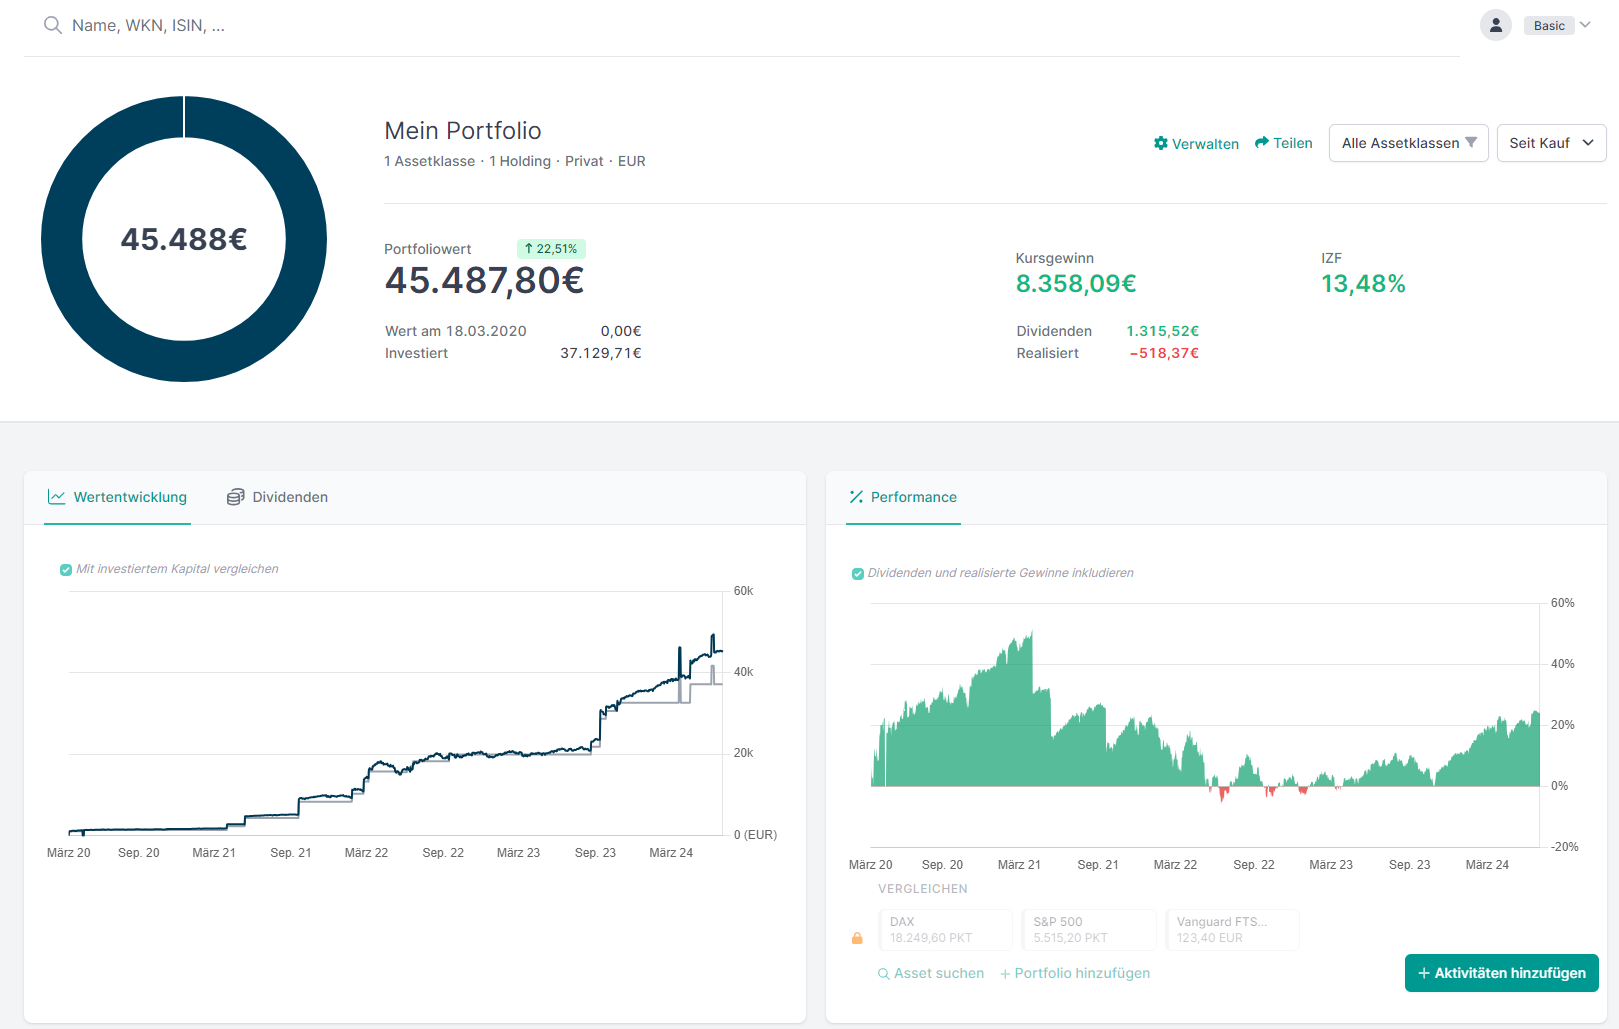This screenshot has height=1029, width=1619.
Task: Click the filter funnel icon in Alle Assetklassen
Action: pos(1471,142)
